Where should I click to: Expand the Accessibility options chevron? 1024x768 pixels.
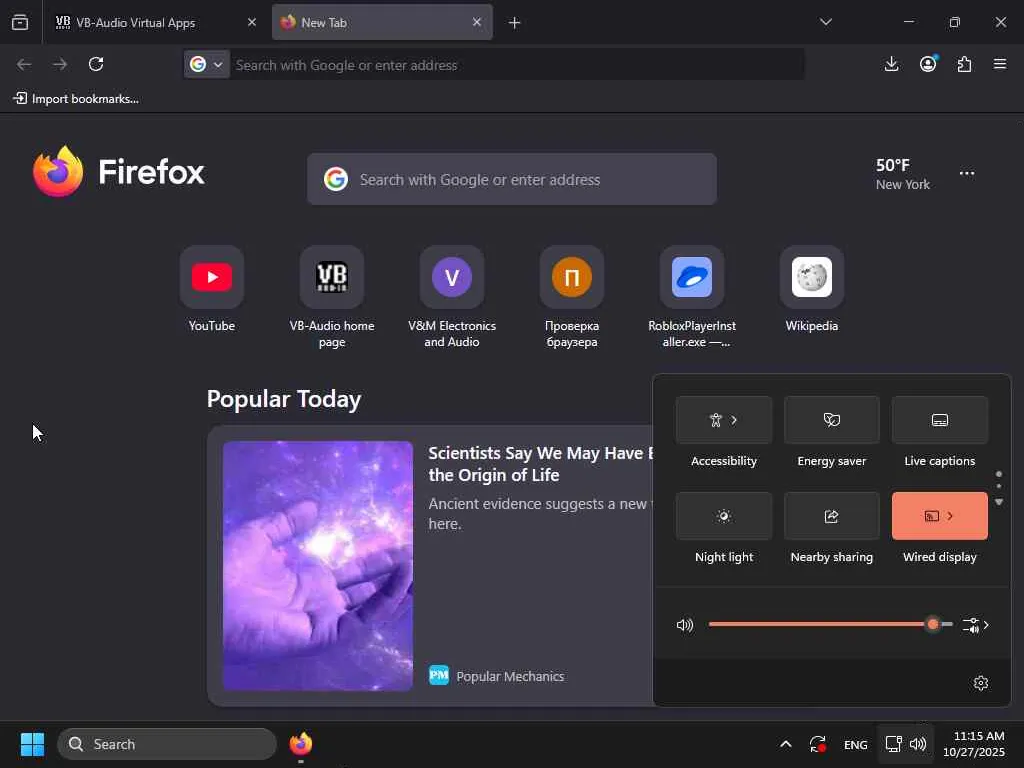tap(735, 420)
